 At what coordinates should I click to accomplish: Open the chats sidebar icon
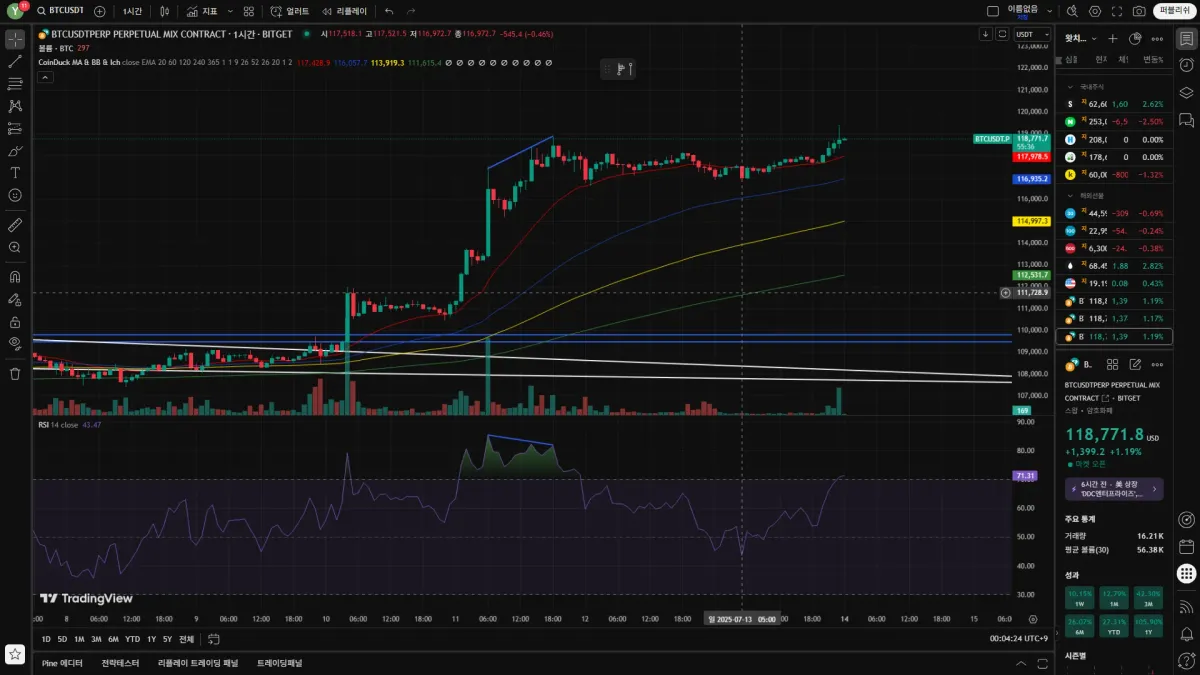(1186, 120)
